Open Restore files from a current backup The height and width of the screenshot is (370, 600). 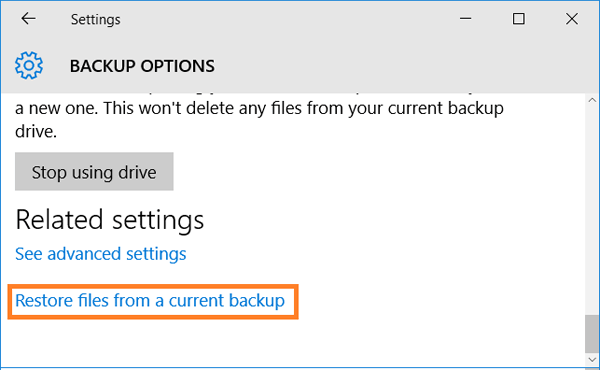[x=150, y=300]
